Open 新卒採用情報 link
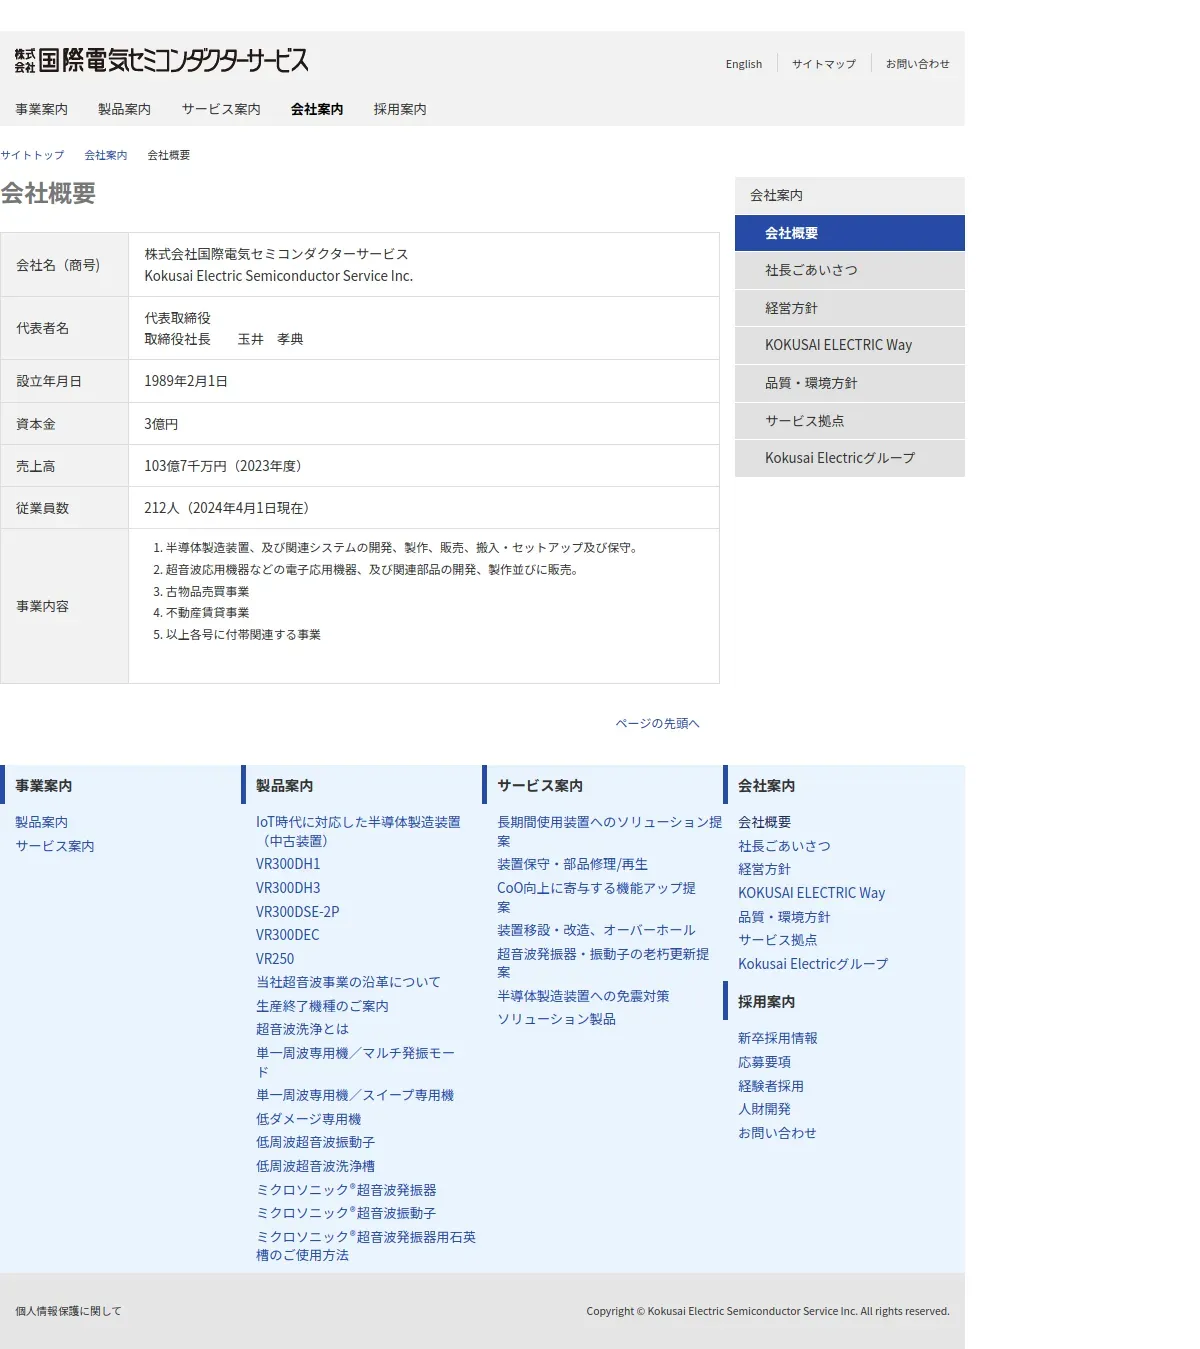This screenshot has width=1200, height=1349. point(777,1038)
